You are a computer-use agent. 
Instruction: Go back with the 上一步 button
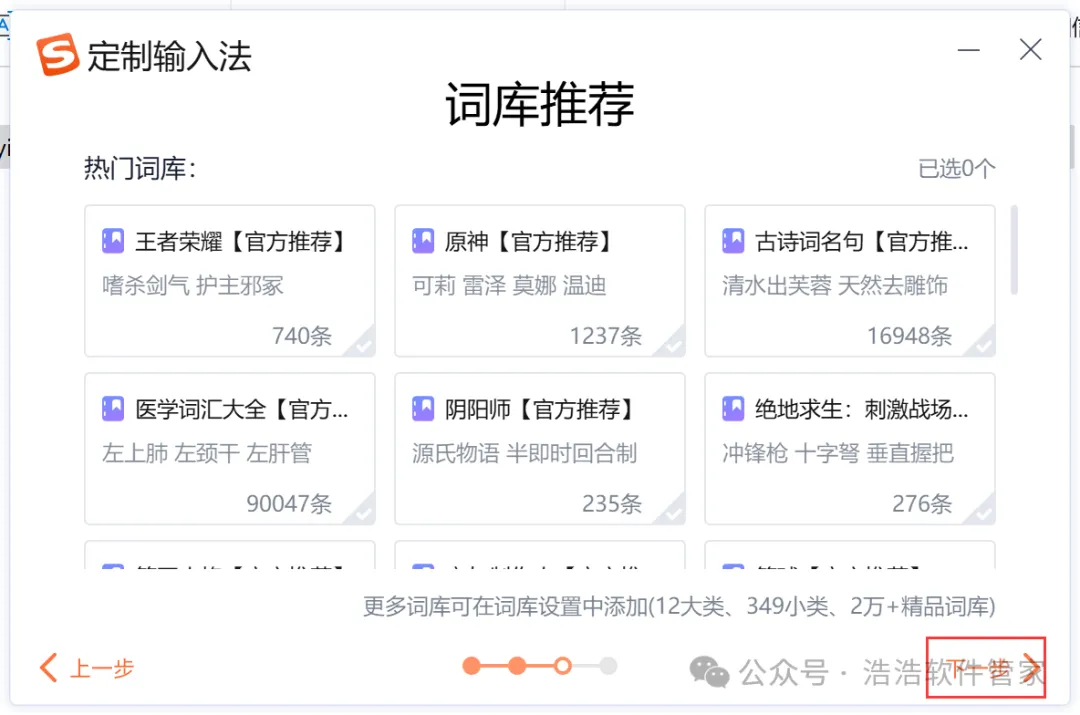(x=87, y=667)
